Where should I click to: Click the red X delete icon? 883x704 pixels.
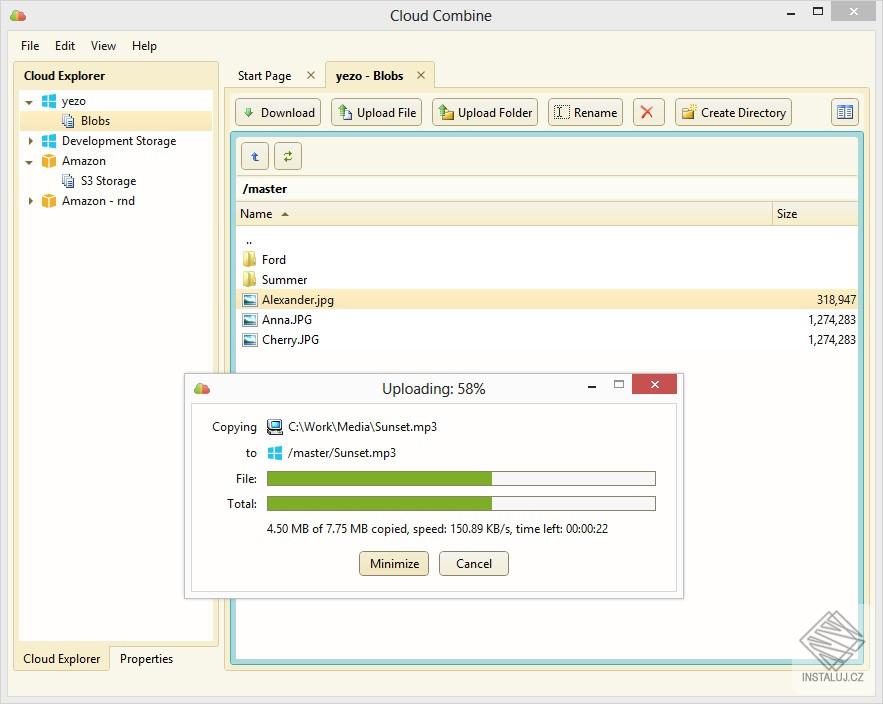(x=647, y=113)
